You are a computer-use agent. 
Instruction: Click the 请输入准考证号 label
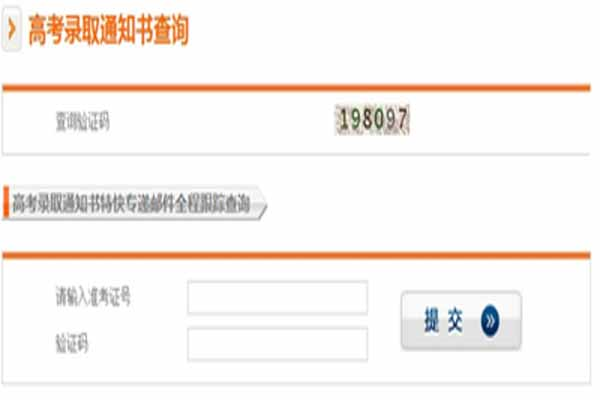[x=93, y=296]
